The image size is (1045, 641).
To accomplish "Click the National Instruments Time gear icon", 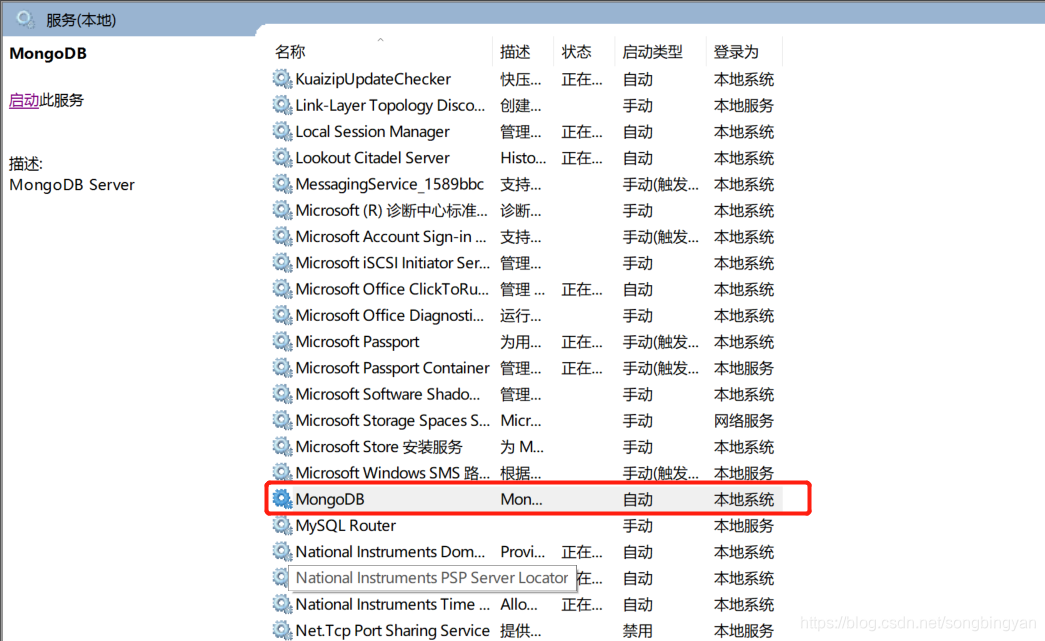I will point(283,604).
